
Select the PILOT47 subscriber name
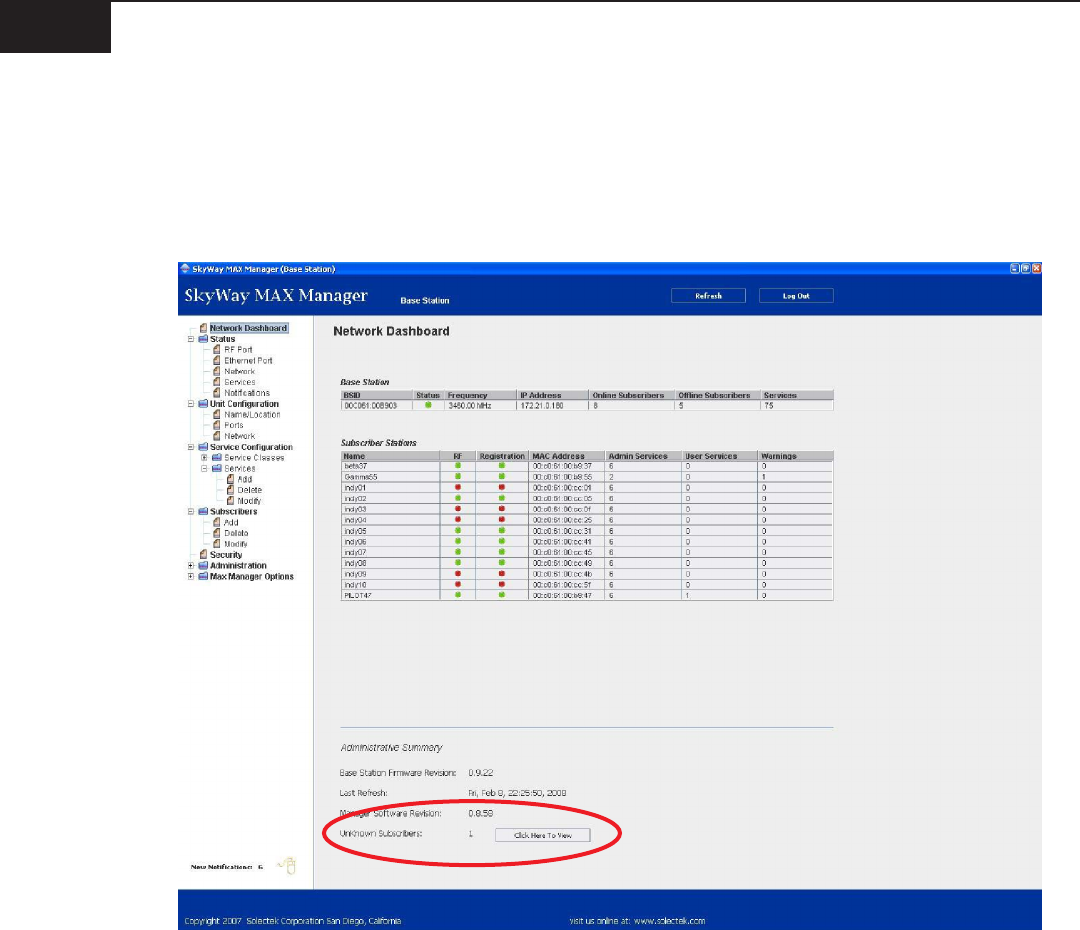[358, 595]
